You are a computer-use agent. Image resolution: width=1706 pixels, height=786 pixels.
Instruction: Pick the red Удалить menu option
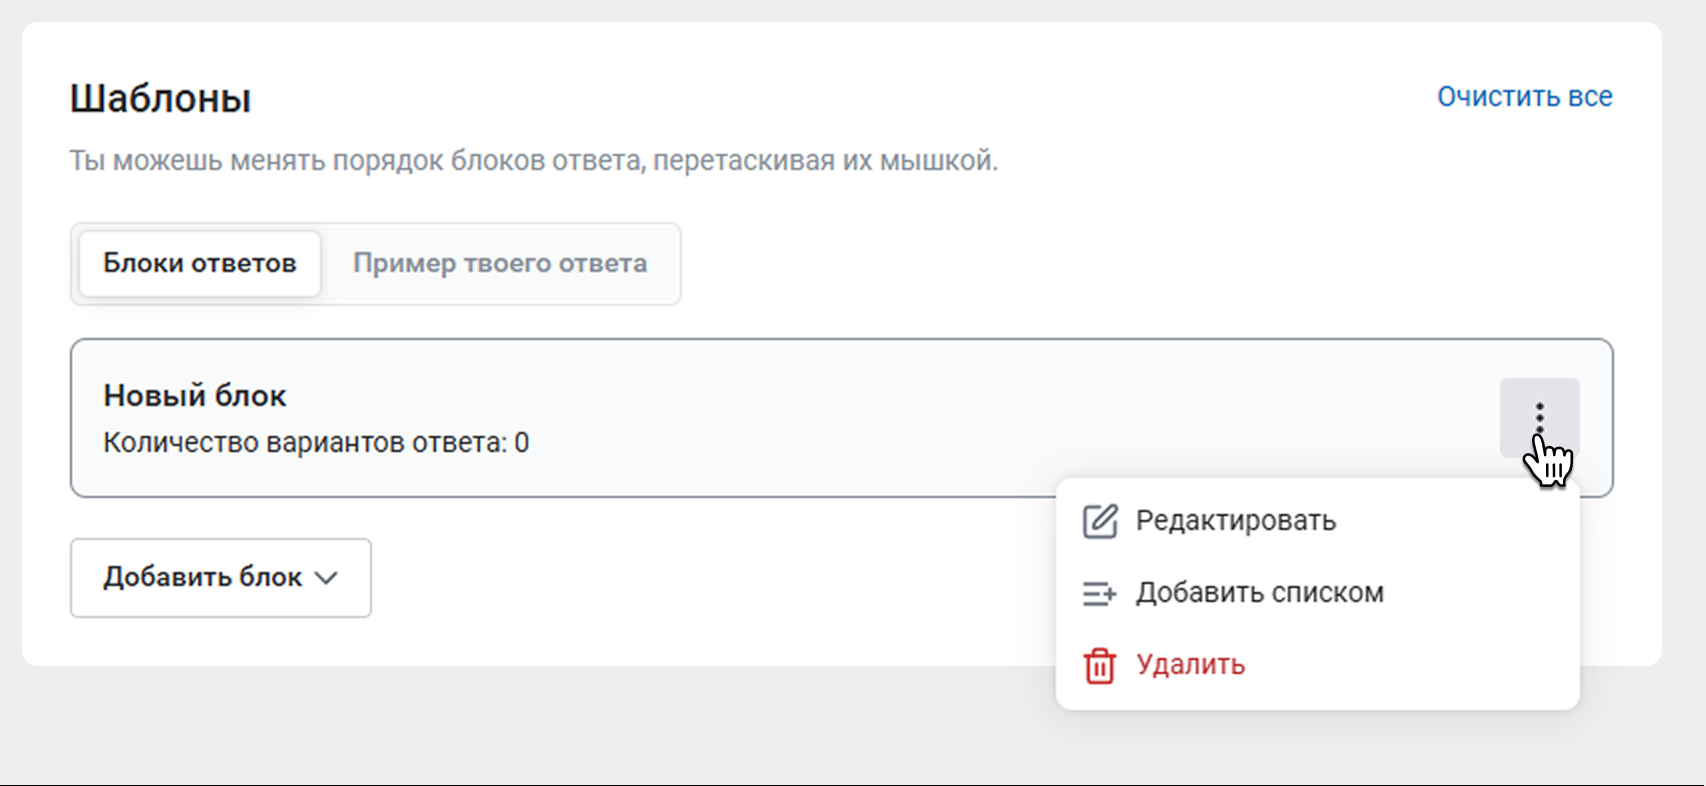point(1191,665)
